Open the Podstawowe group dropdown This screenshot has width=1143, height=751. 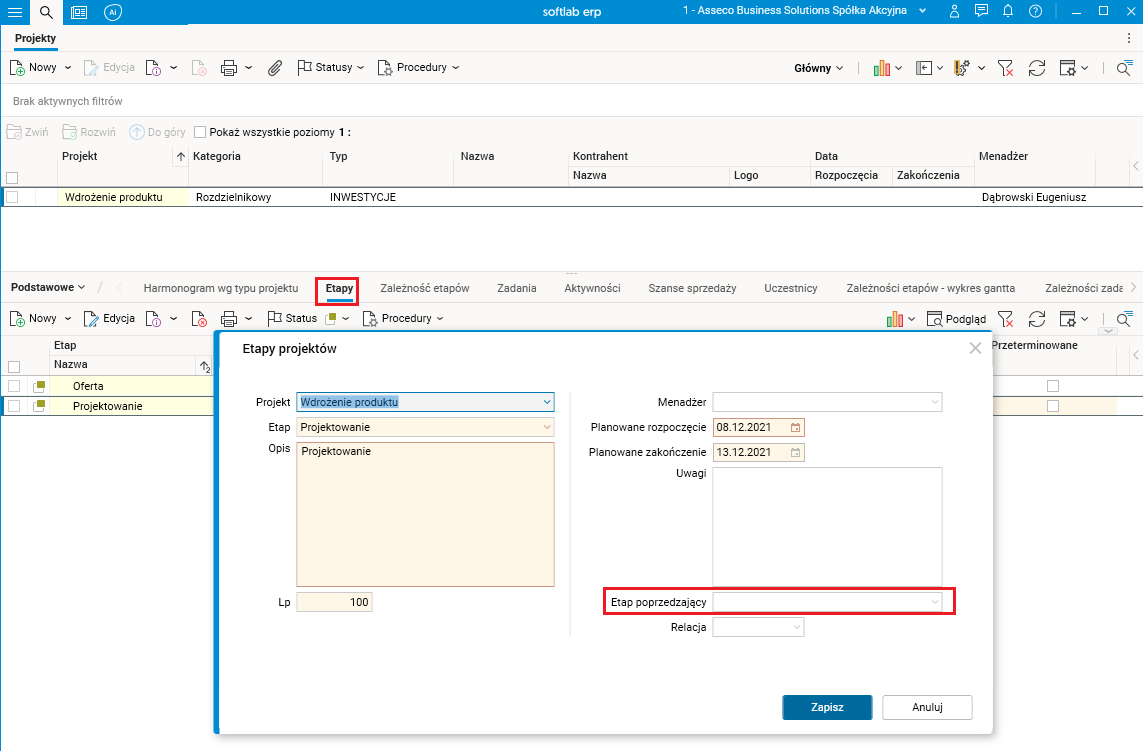click(x=48, y=287)
